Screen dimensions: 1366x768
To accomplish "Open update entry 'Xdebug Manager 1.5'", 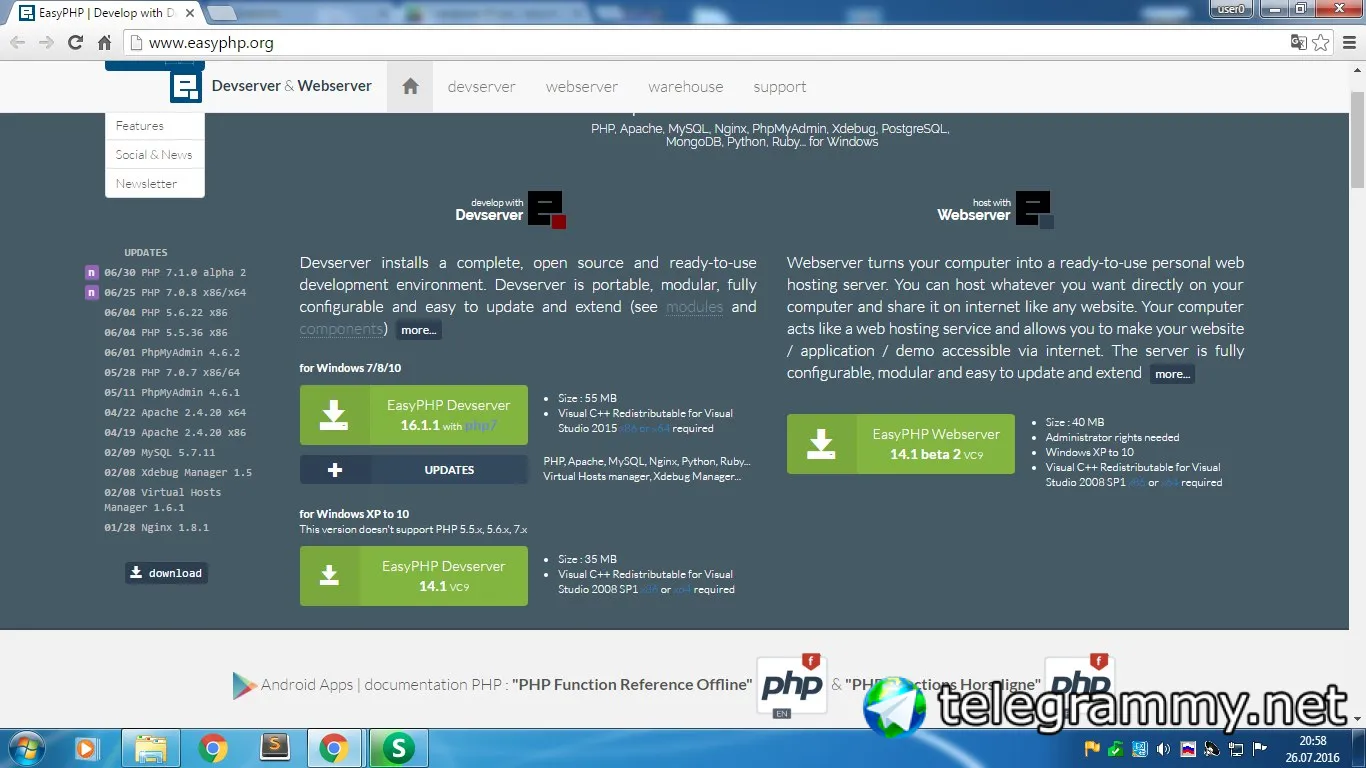I will coord(178,472).
